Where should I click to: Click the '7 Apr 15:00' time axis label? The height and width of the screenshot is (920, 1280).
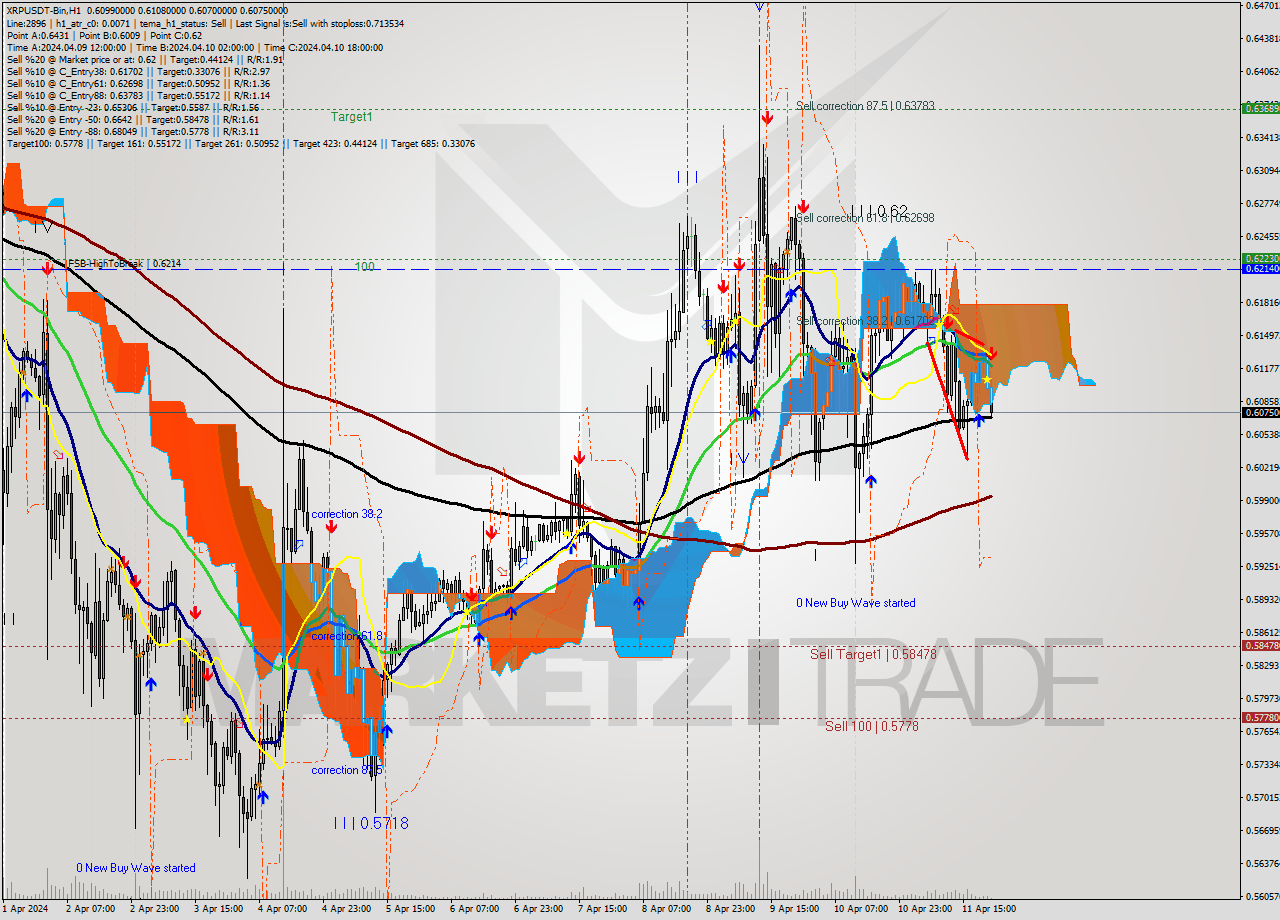click(602, 909)
